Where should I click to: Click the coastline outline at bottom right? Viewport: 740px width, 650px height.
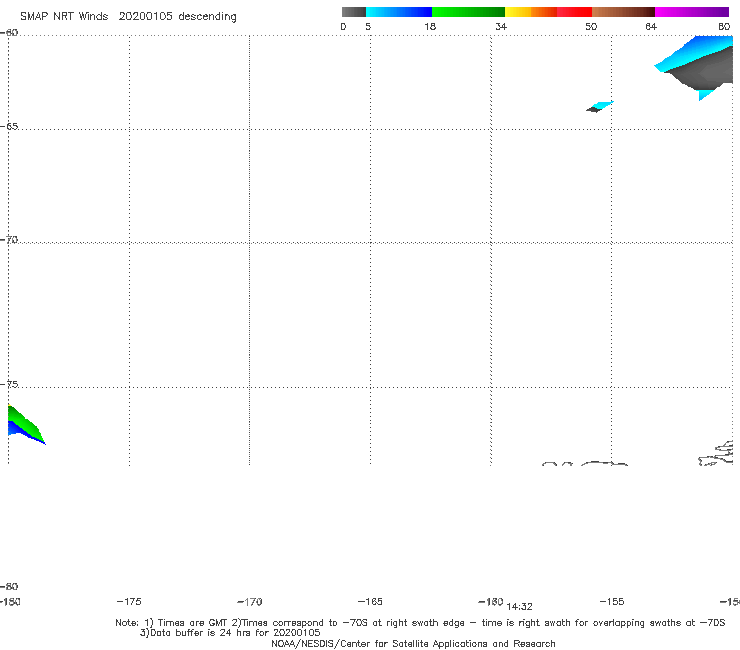(x=716, y=454)
